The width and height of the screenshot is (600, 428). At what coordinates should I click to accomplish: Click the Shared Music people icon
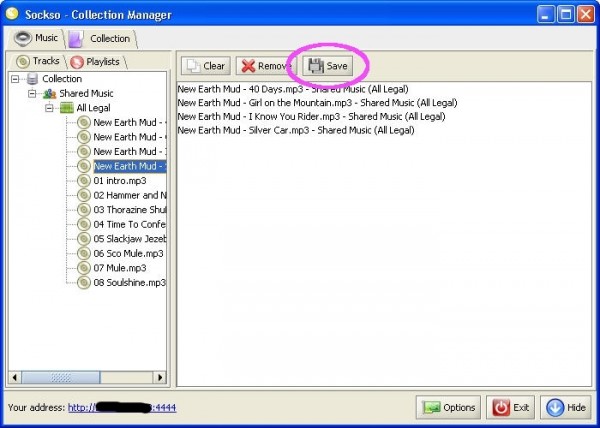50,94
